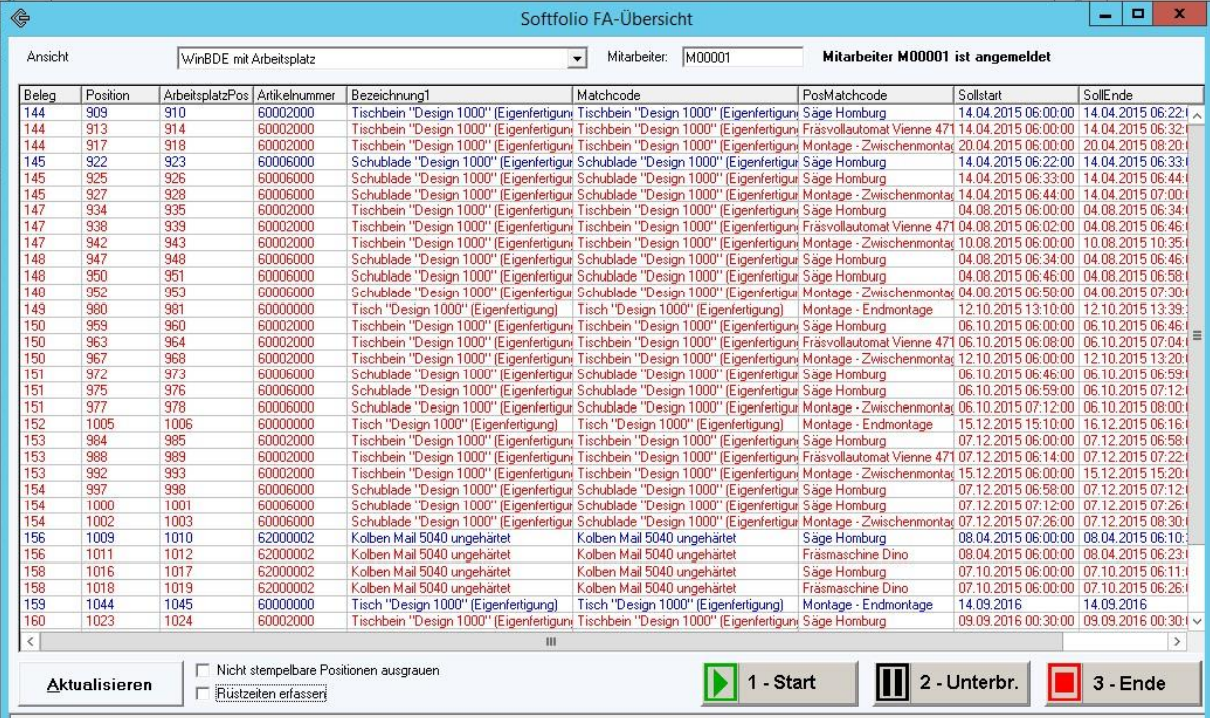This screenshot has height=718, width=1210.
Task: Sort by the Beleg column header
Action: 51,94
